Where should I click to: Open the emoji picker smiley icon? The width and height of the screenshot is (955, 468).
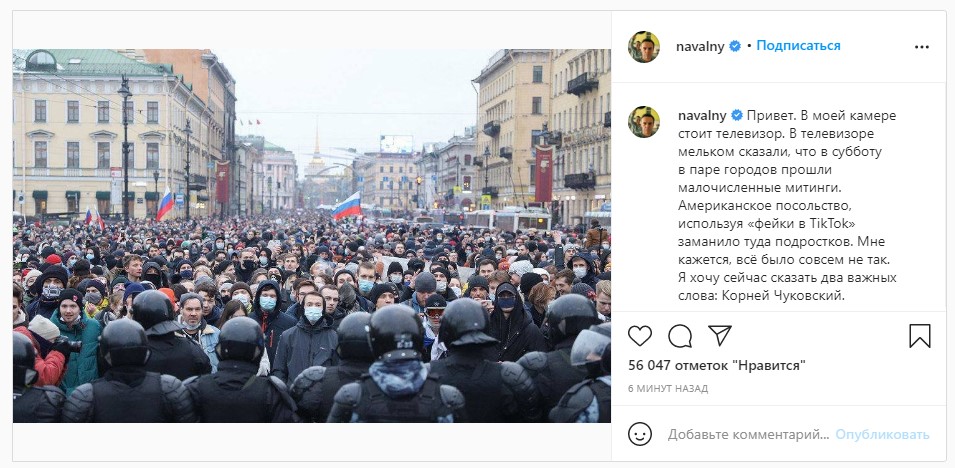[640, 434]
